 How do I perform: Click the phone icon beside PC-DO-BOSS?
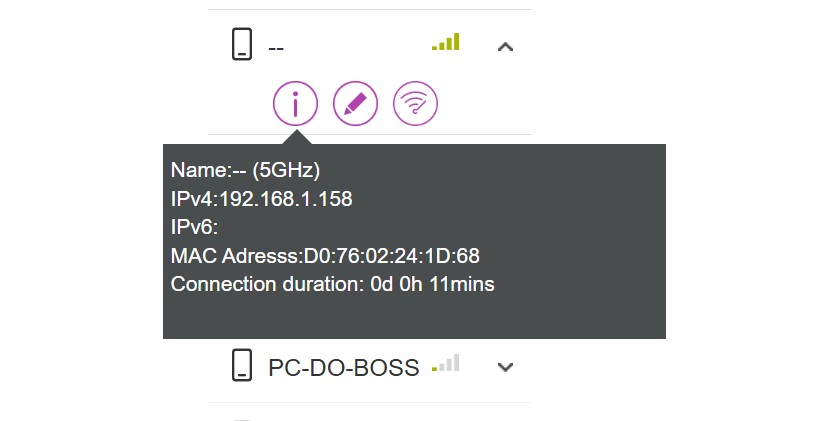(x=241, y=366)
